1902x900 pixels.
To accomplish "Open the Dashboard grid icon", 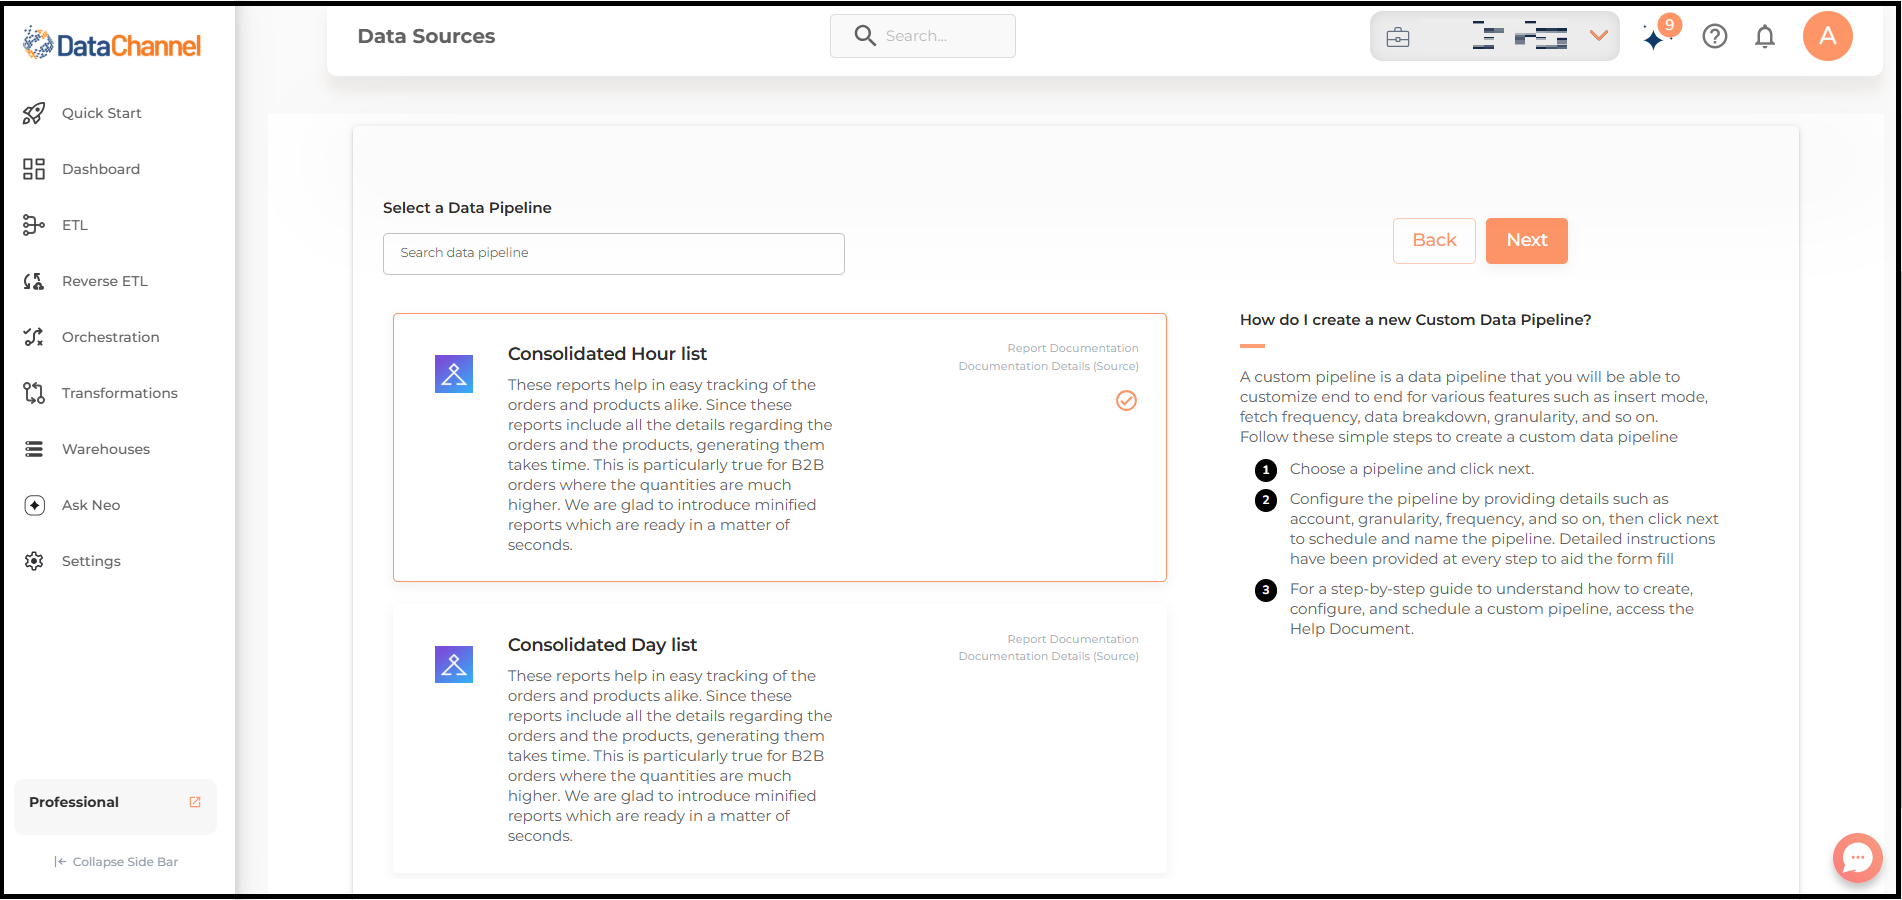I will (34, 169).
